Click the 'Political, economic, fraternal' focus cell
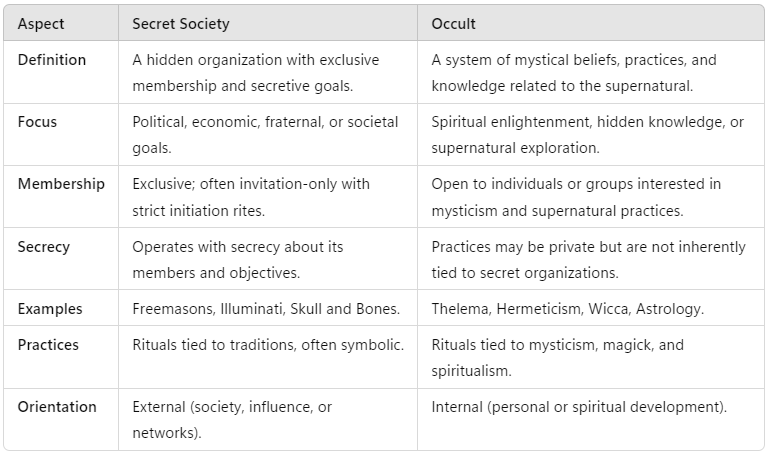The height and width of the screenshot is (456, 769). [268, 134]
